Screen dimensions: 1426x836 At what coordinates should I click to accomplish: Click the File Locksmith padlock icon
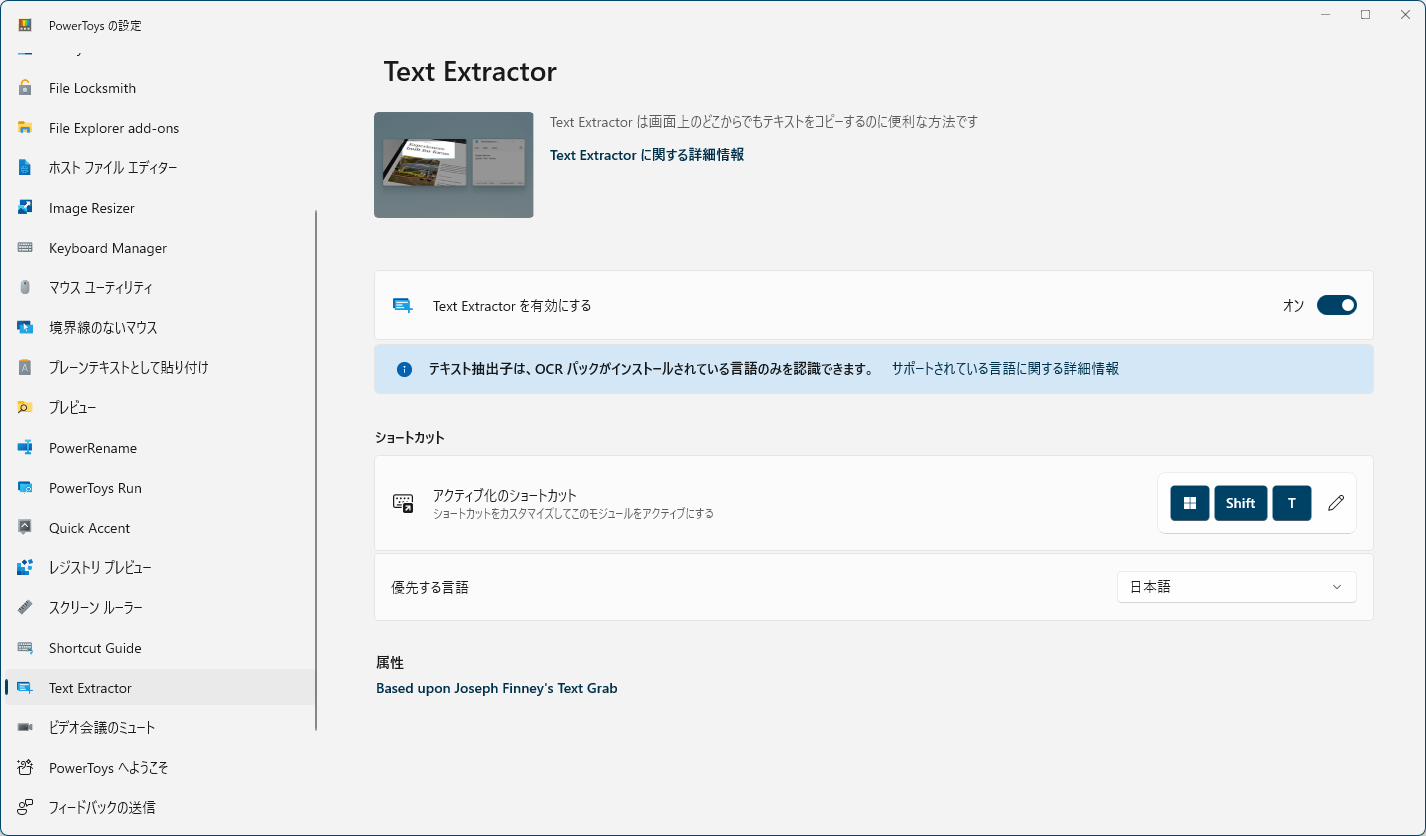pos(25,88)
